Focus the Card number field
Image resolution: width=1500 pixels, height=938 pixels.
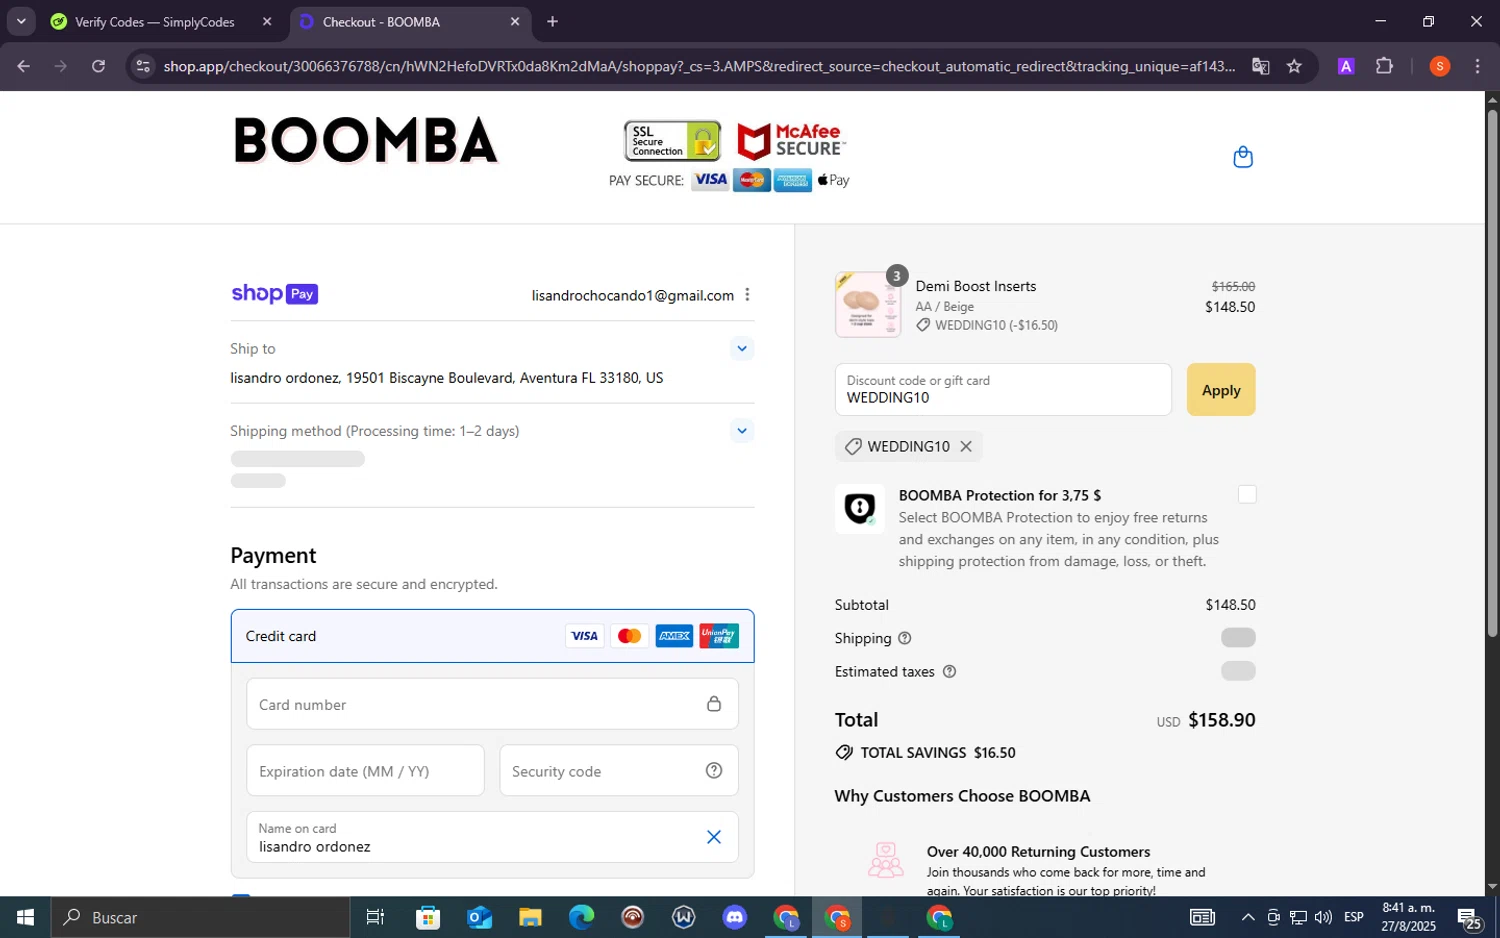pyautogui.click(x=492, y=704)
